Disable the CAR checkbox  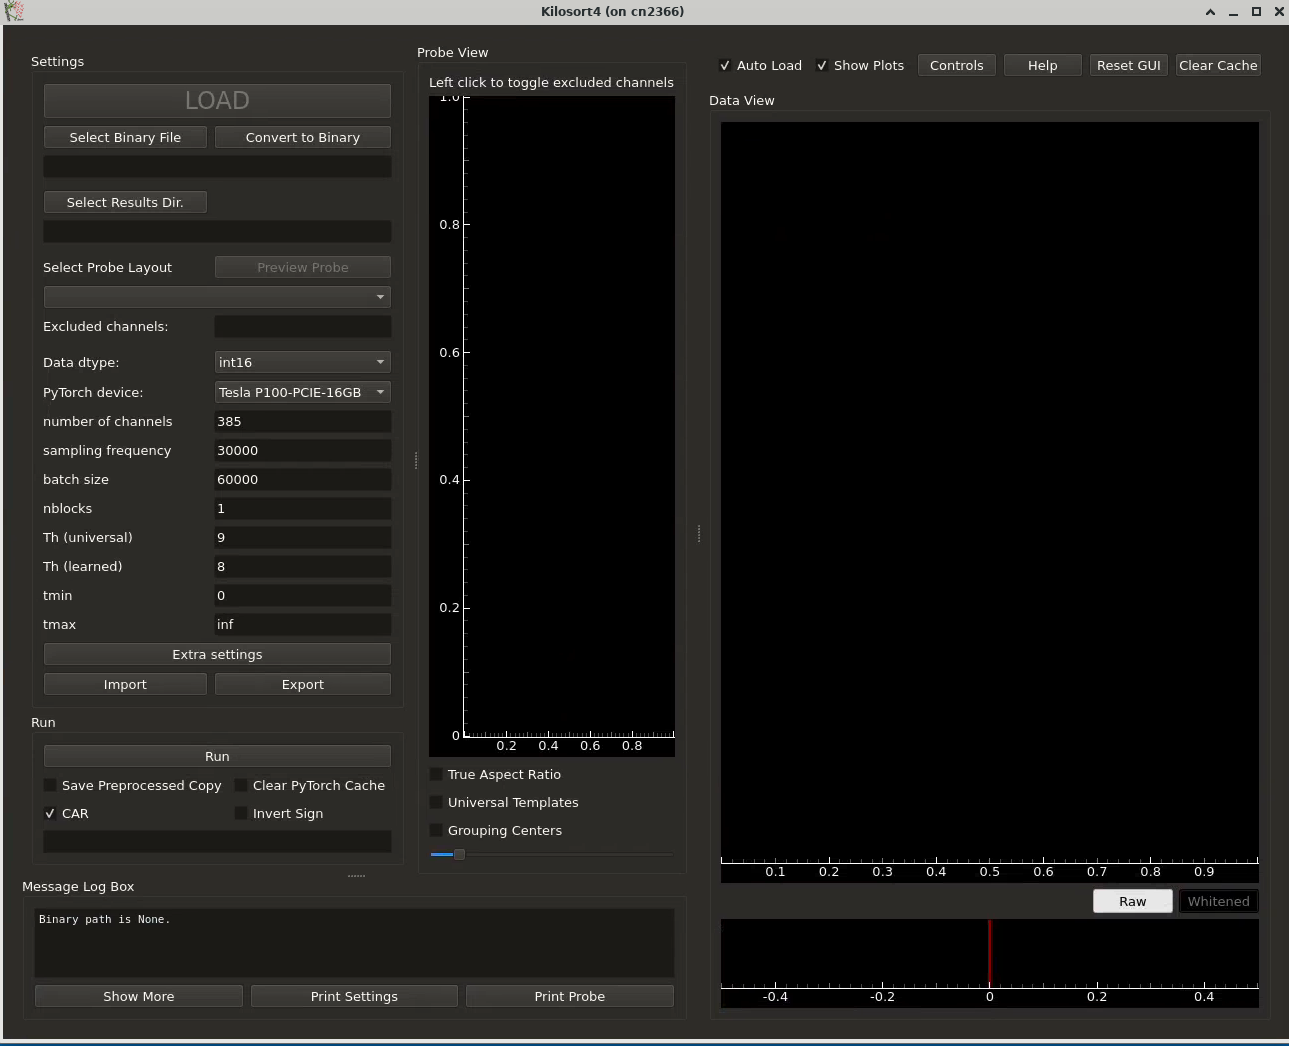click(50, 813)
